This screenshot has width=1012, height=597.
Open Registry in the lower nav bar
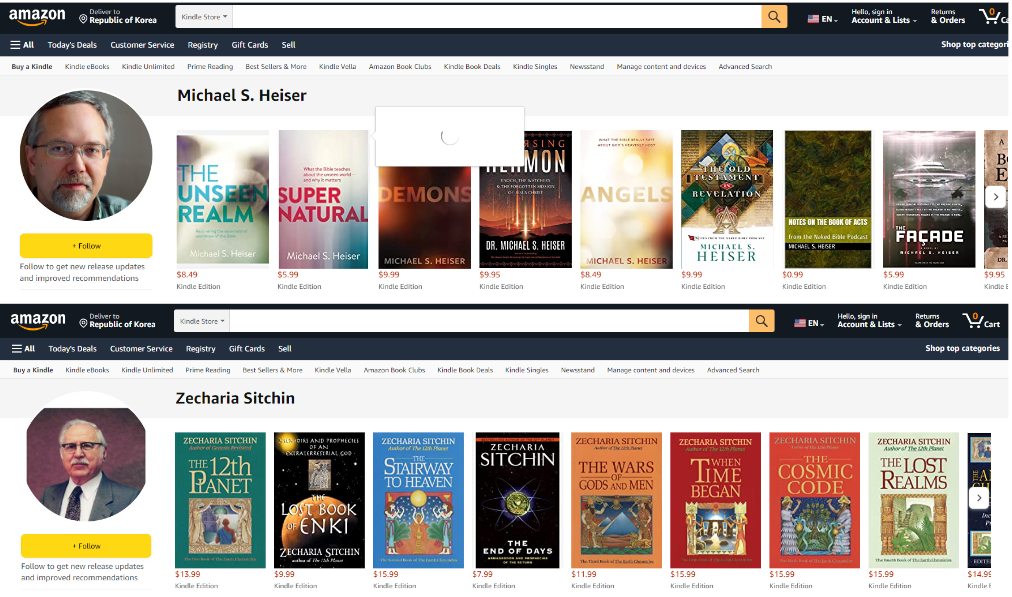(x=201, y=349)
